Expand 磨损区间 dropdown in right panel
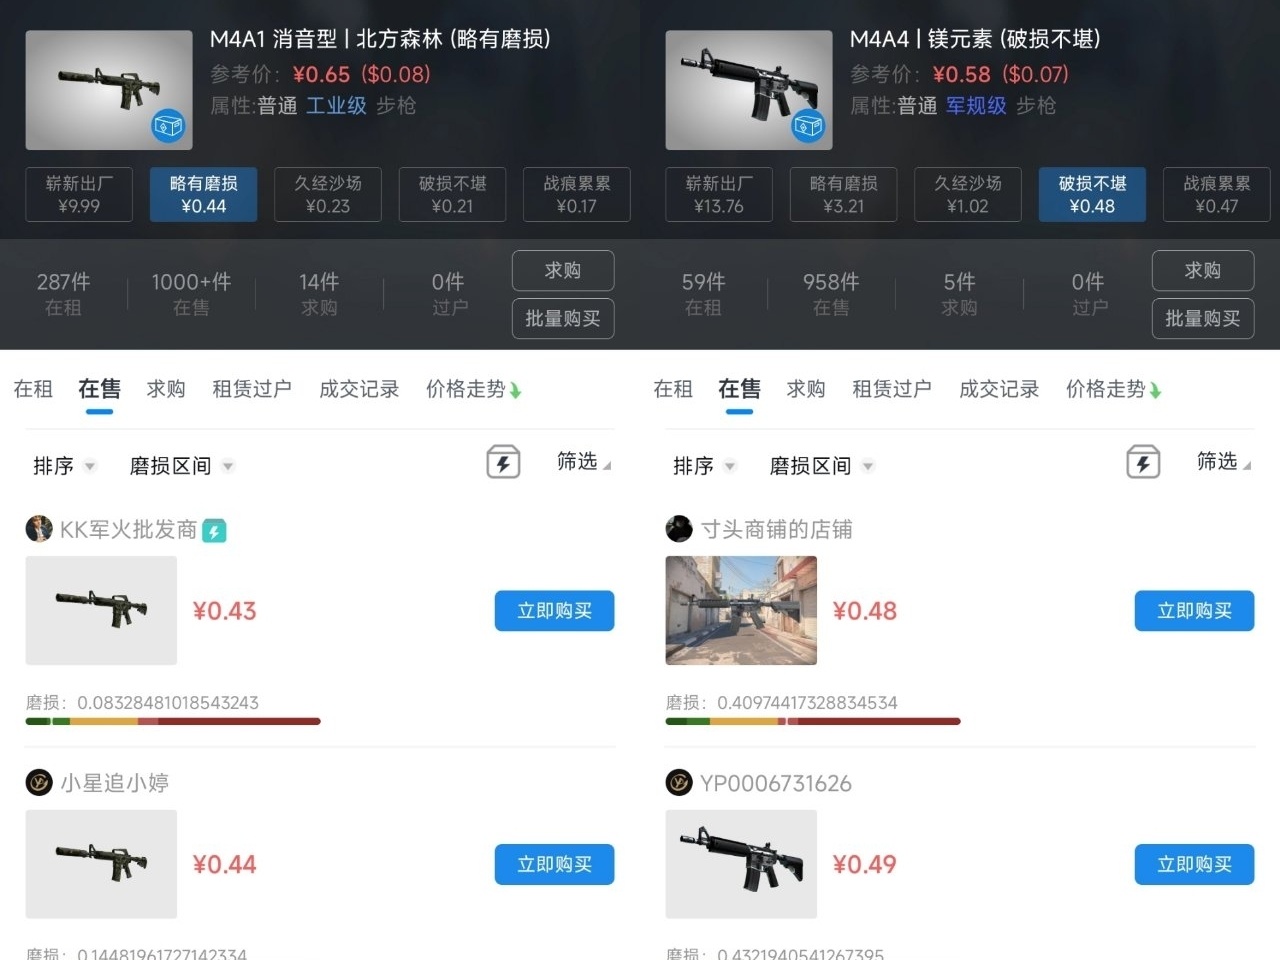Screen dimensions: 1280x960 click(822, 466)
